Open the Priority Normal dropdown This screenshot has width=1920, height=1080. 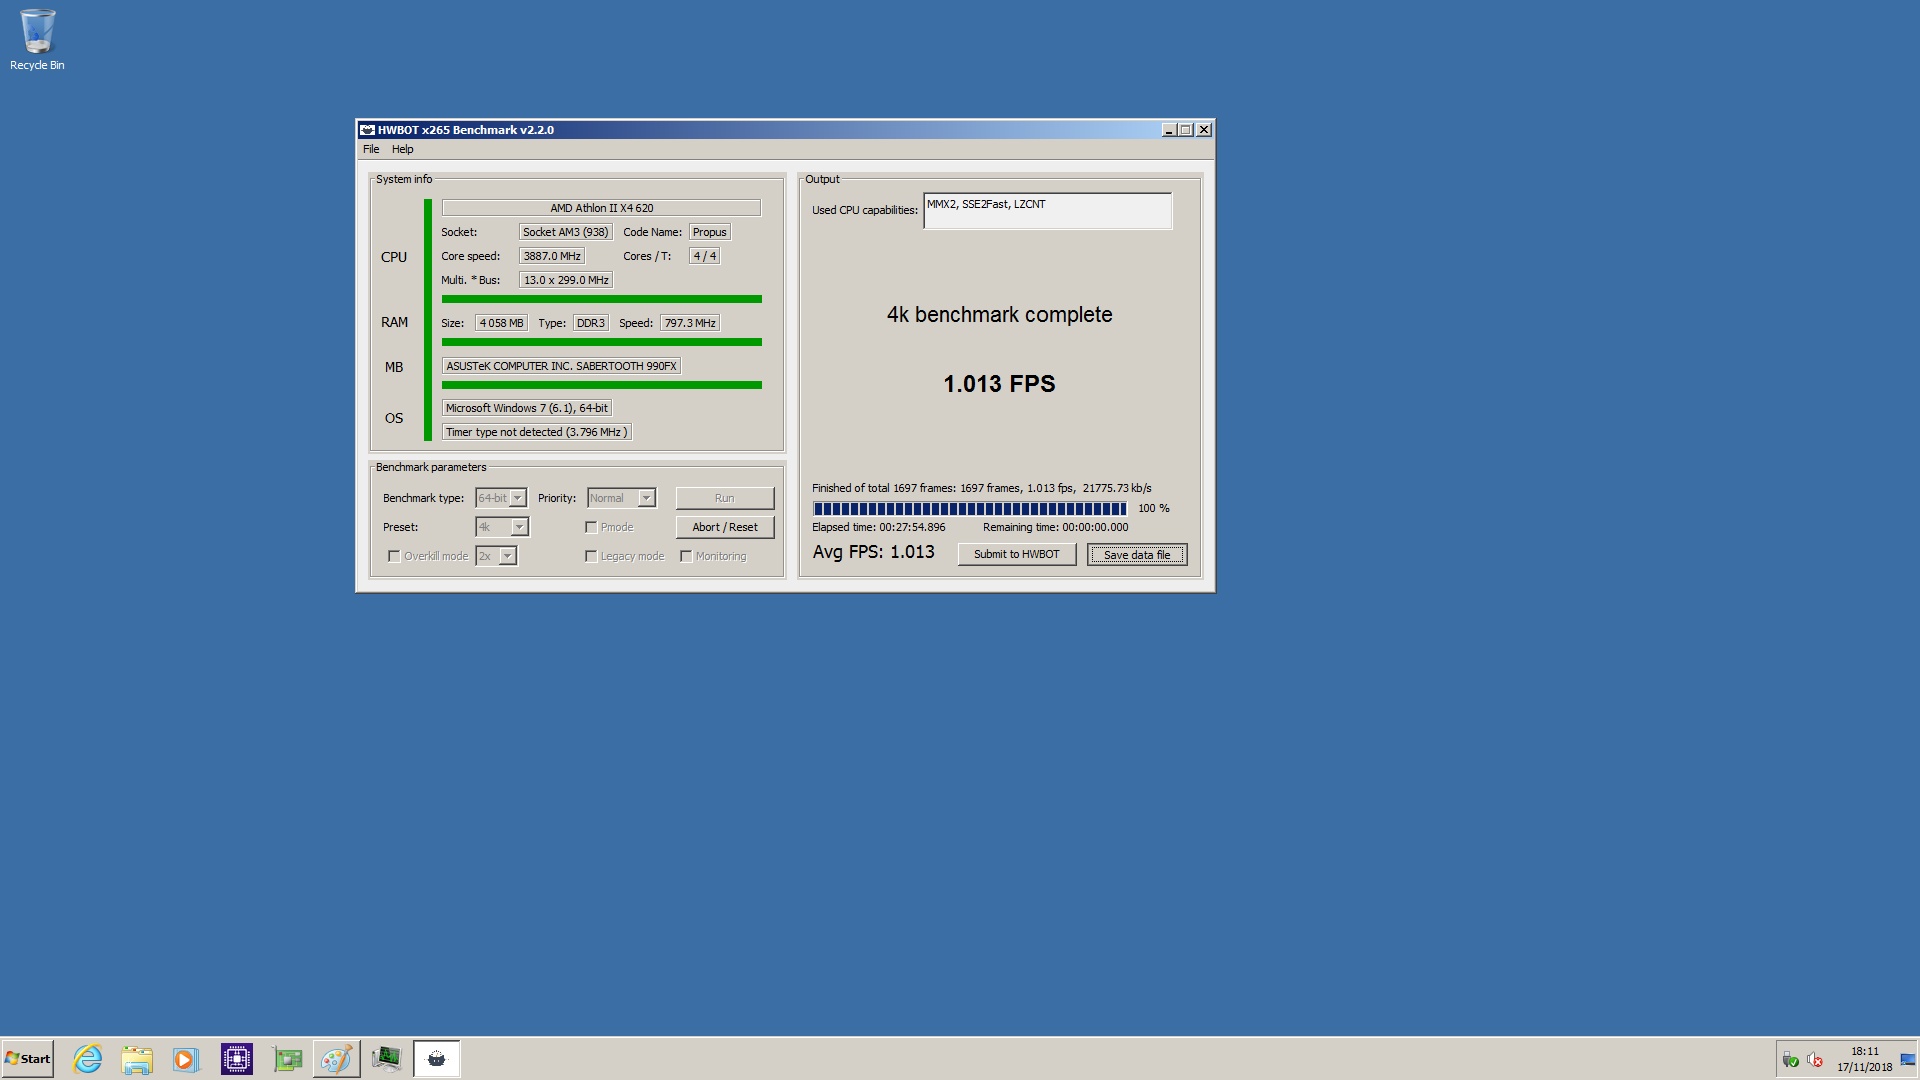[x=621, y=498]
